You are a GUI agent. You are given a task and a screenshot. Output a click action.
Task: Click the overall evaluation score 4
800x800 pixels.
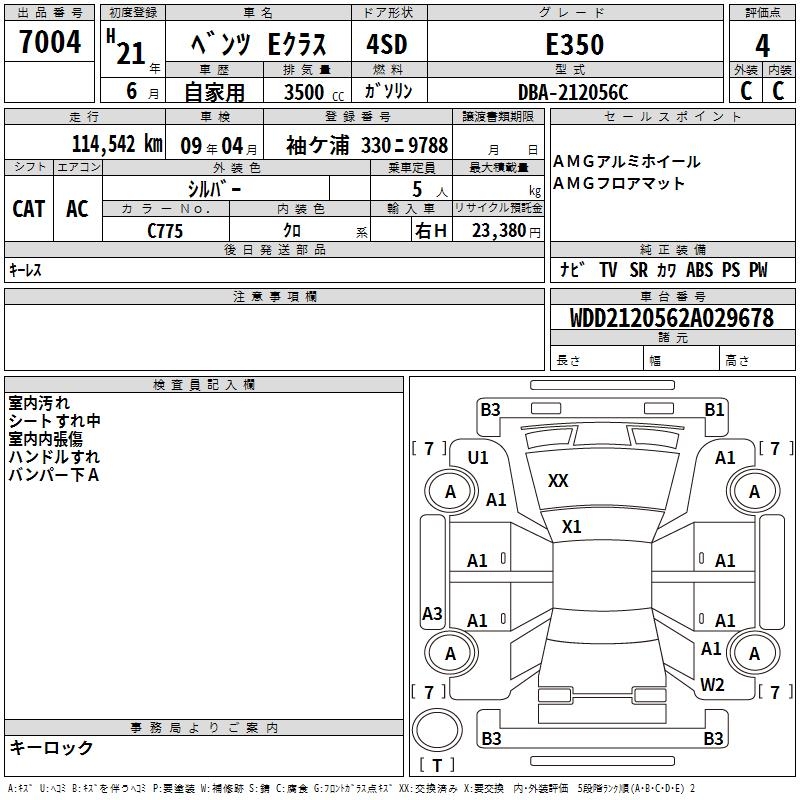(x=762, y=45)
